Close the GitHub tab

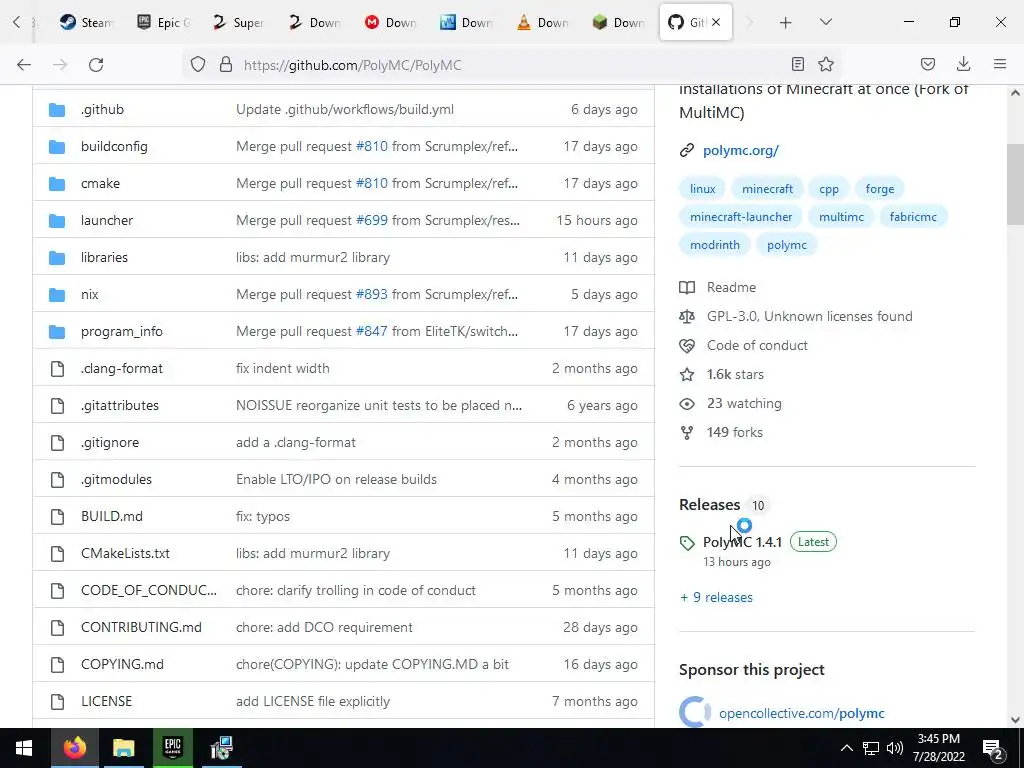[716, 22]
